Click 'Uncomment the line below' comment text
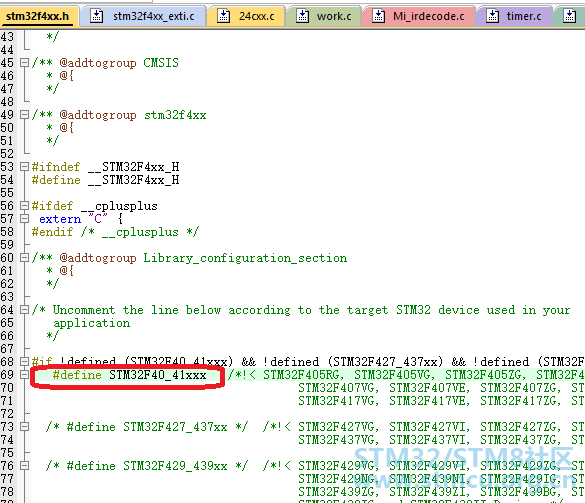The height and width of the screenshot is (503, 585). [137, 310]
